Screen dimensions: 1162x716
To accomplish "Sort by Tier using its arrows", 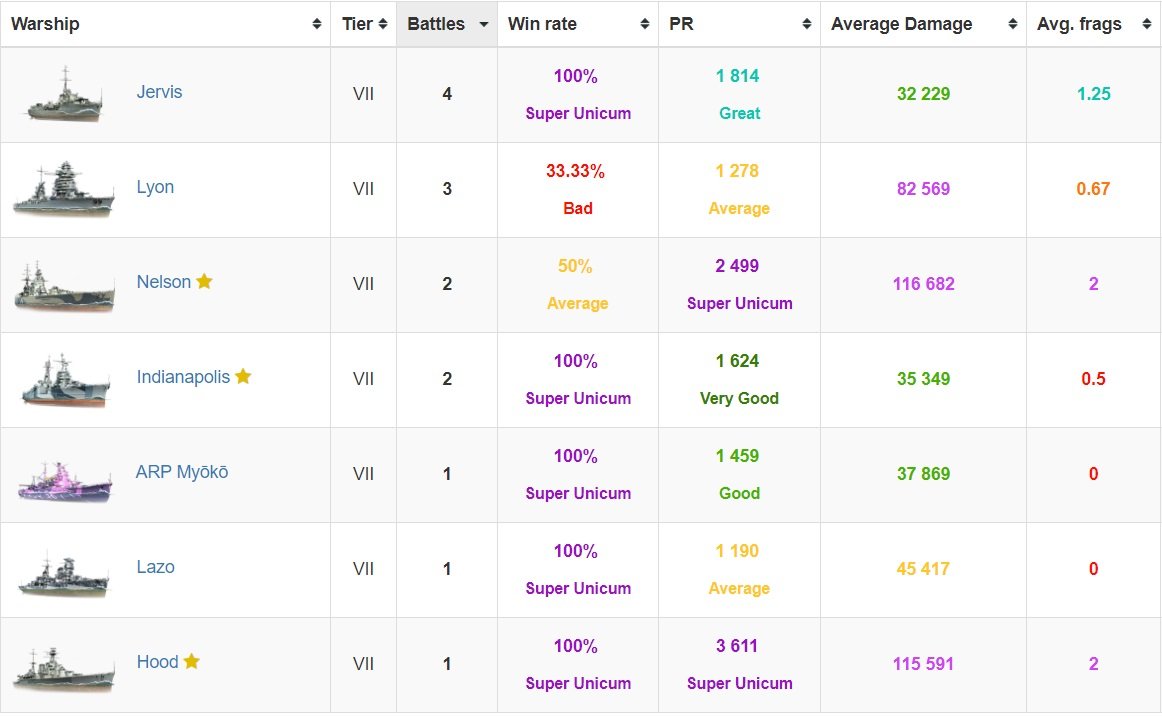I will tap(382, 24).
